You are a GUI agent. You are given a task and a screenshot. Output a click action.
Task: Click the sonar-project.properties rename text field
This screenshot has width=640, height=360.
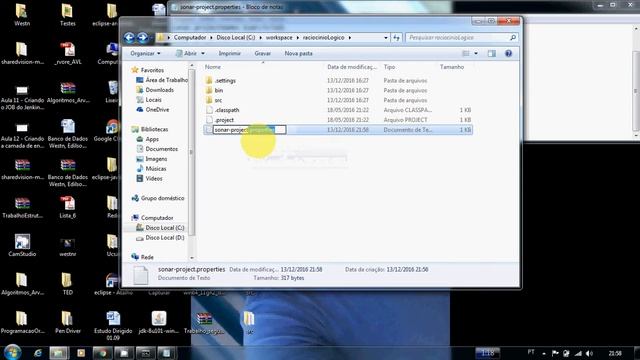coord(249,130)
